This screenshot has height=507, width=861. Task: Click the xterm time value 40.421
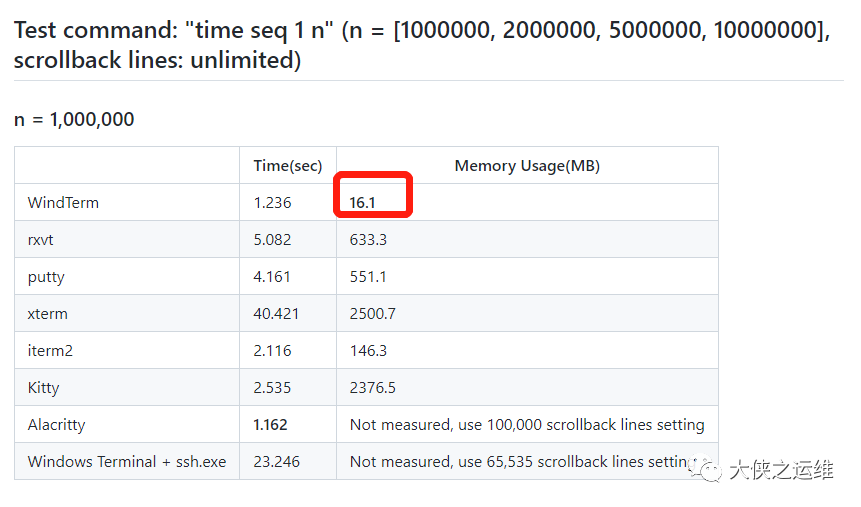pyautogui.click(x=276, y=314)
